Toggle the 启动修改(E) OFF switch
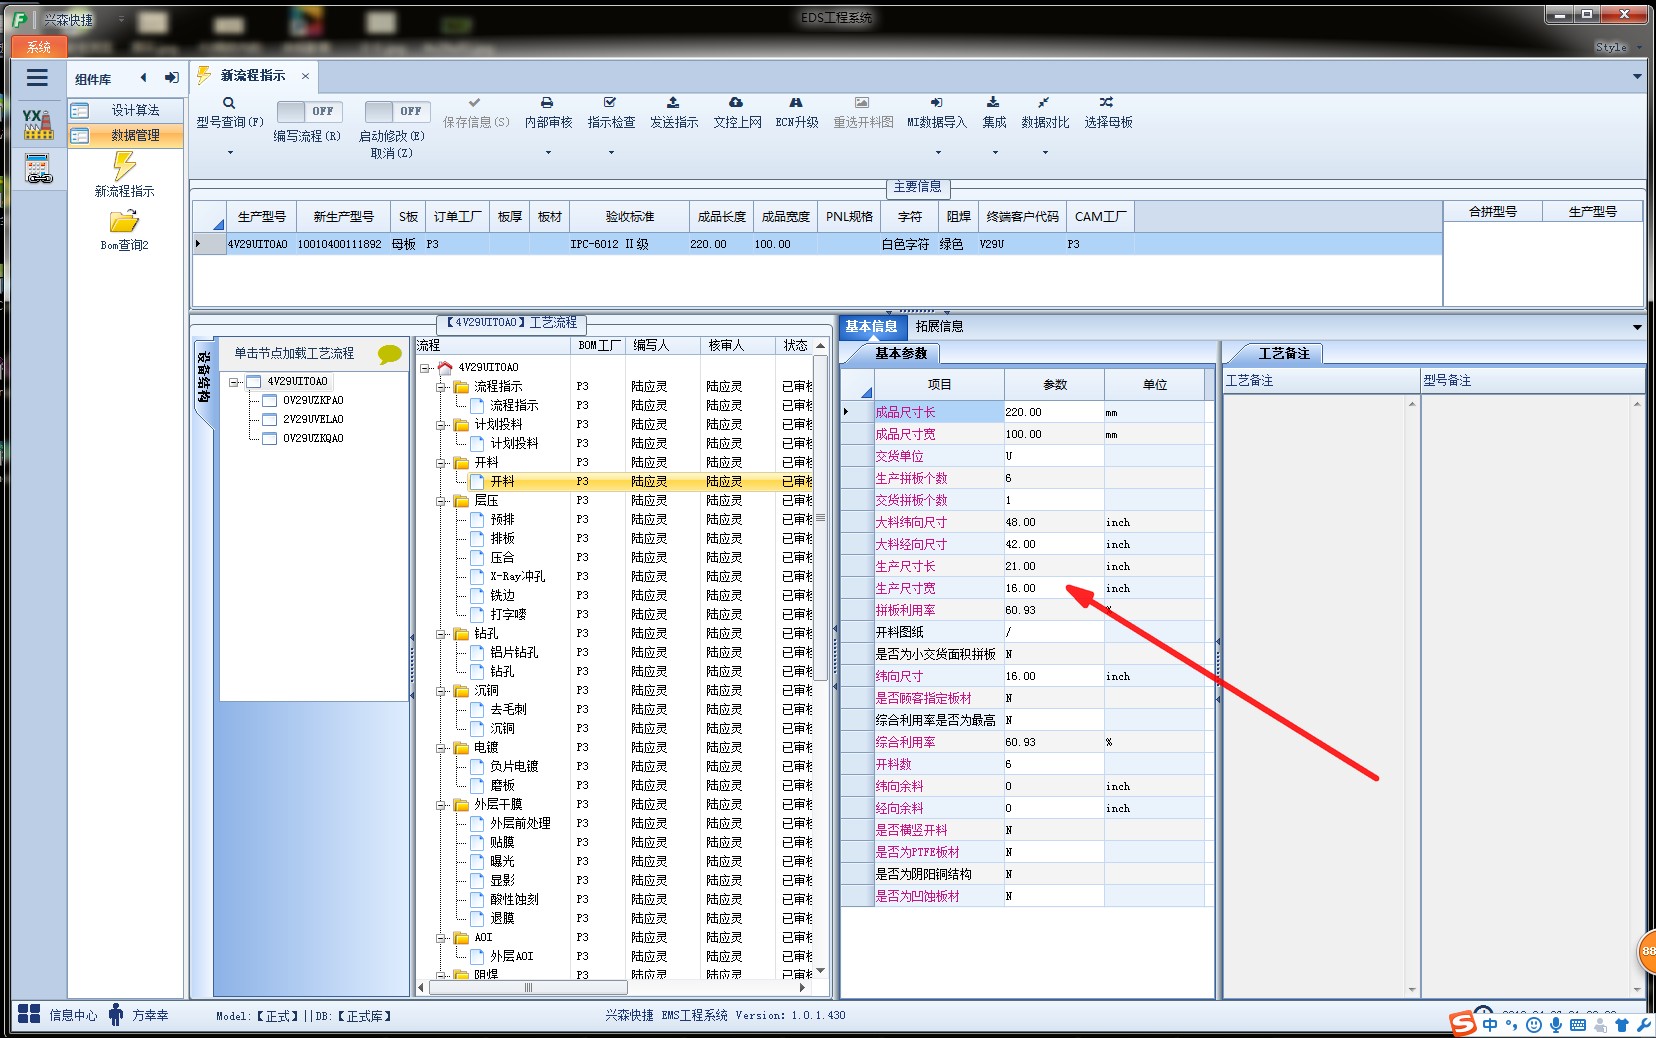This screenshot has width=1656, height=1038. tap(396, 111)
